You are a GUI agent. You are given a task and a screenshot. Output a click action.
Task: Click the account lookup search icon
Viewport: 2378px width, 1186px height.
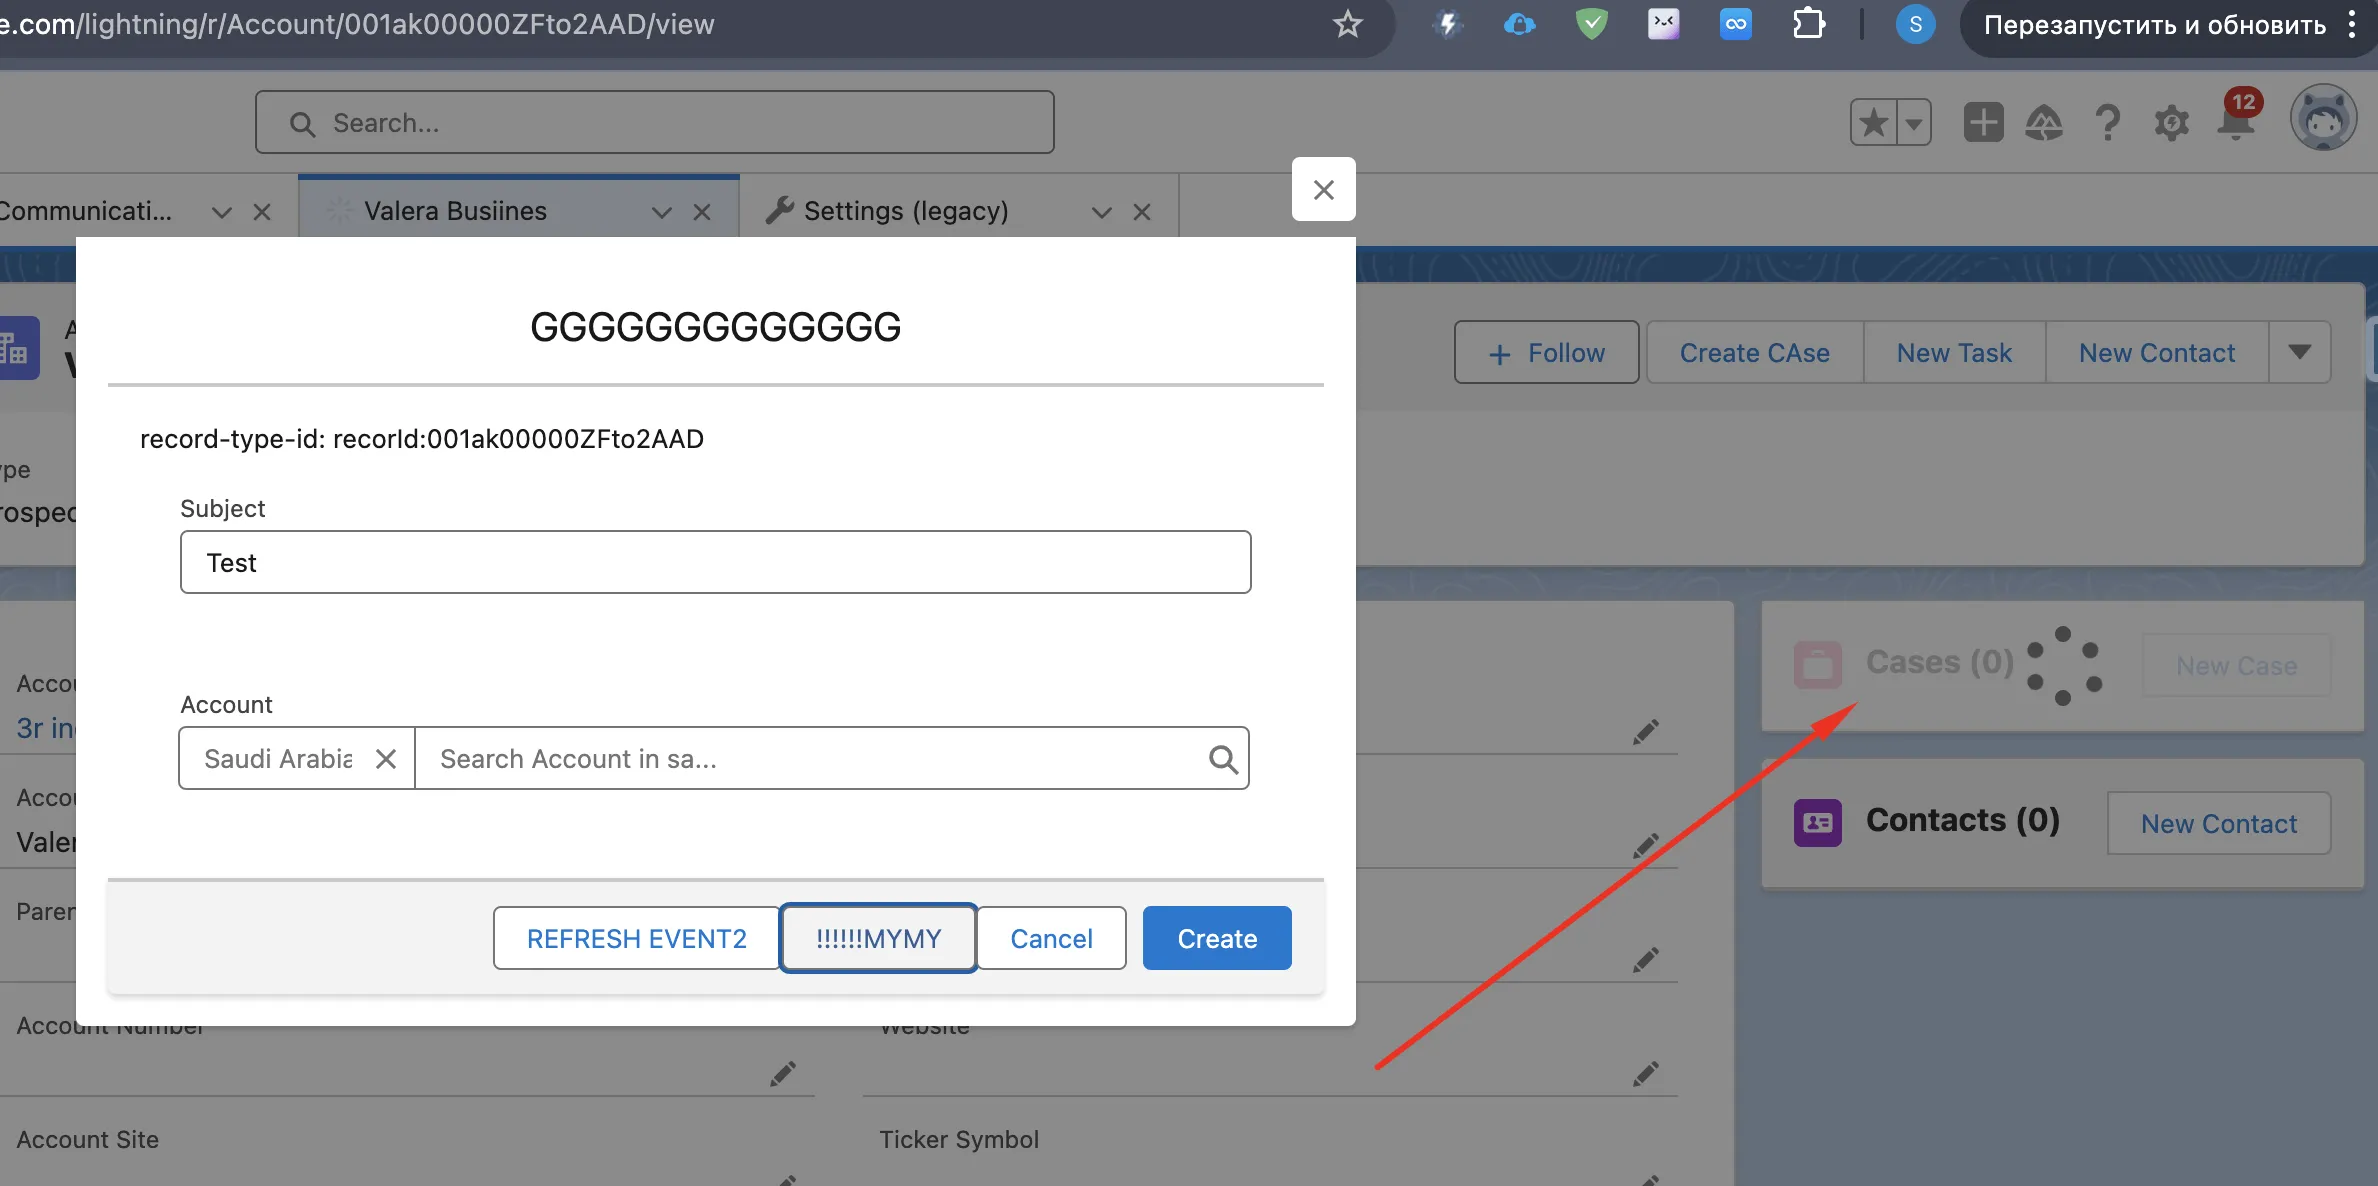[x=1222, y=760]
